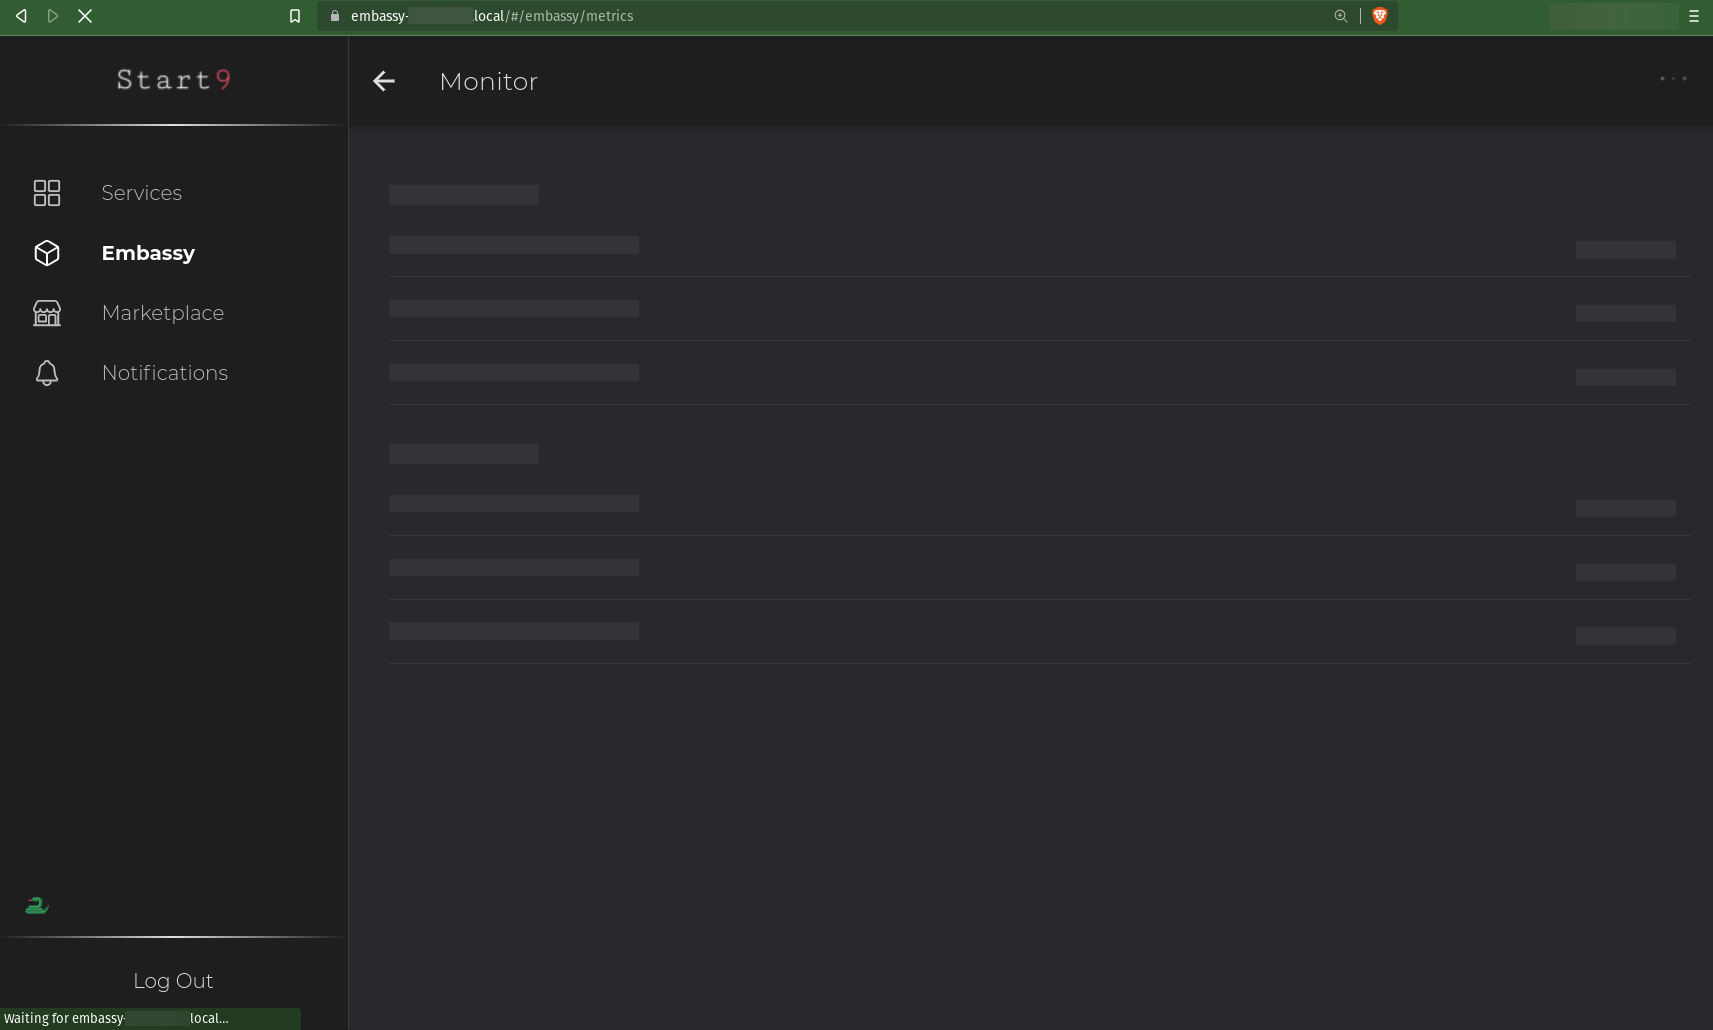Click the green snake logo
This screenshot has width=1713, height=1030.
36,905
